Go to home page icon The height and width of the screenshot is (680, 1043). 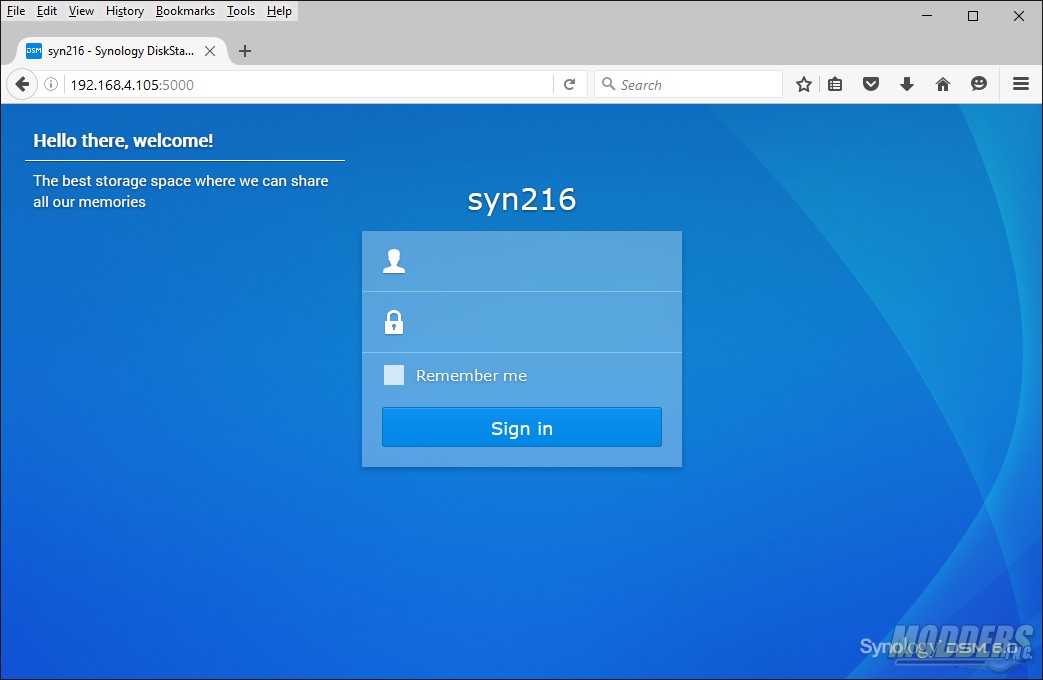coord(943,85)
